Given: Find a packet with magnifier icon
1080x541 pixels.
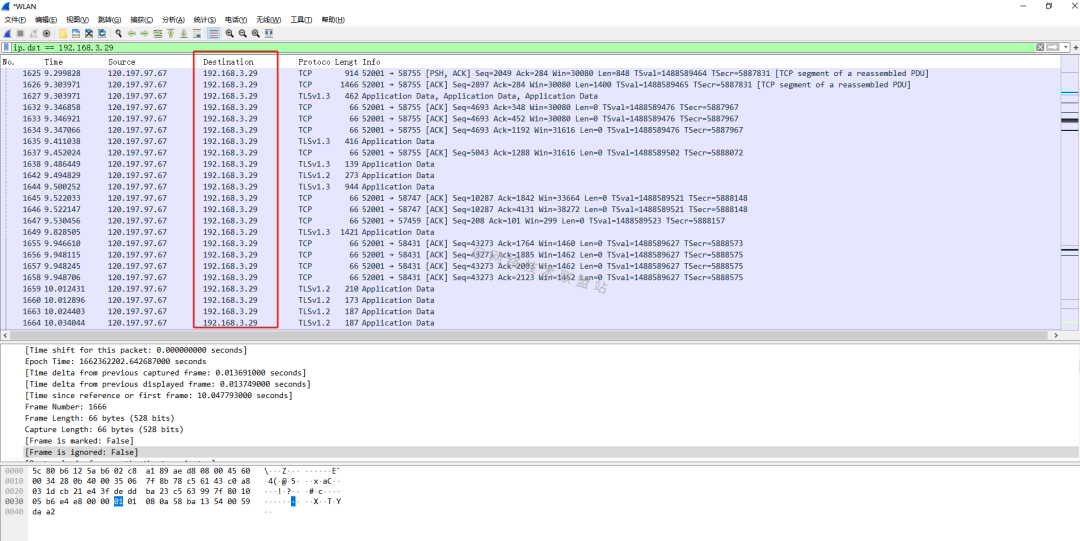Looking at the screenshot, I should point(118,33).
